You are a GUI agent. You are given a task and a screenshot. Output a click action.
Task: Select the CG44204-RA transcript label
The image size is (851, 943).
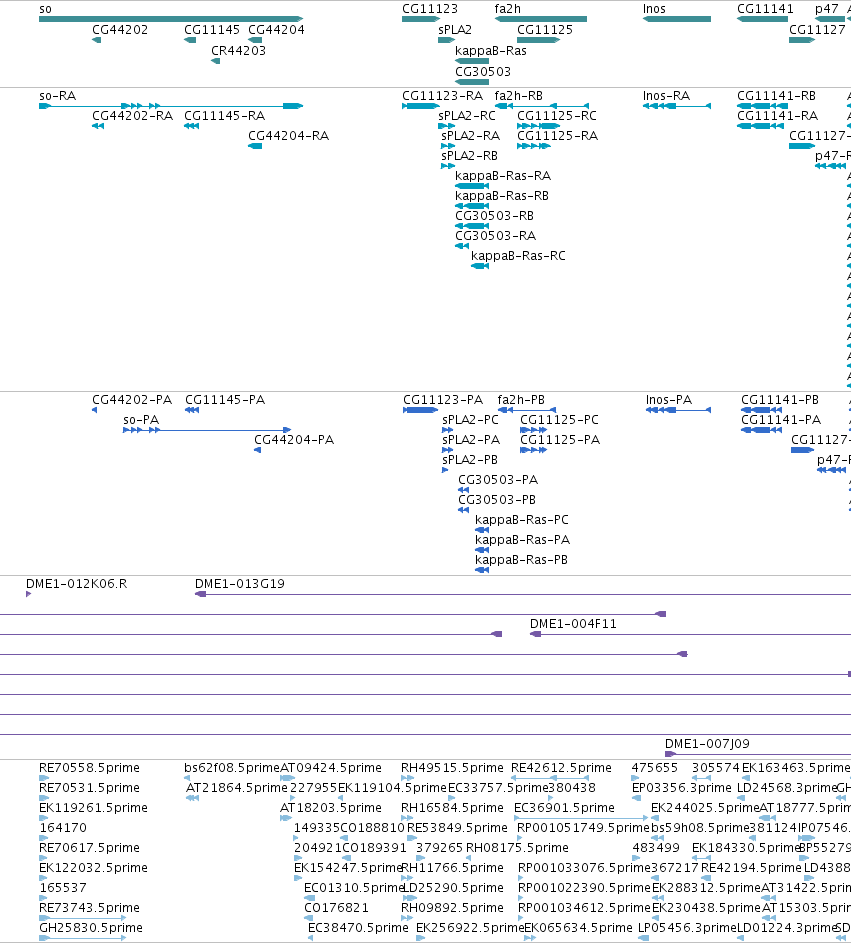pyautogui.click(x=289, y=135)
